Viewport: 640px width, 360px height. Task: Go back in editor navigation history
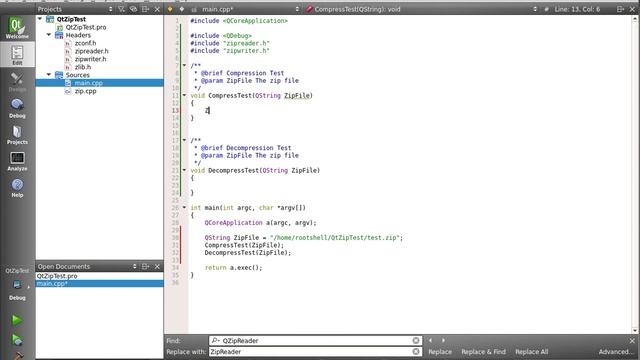click(170, 9)
